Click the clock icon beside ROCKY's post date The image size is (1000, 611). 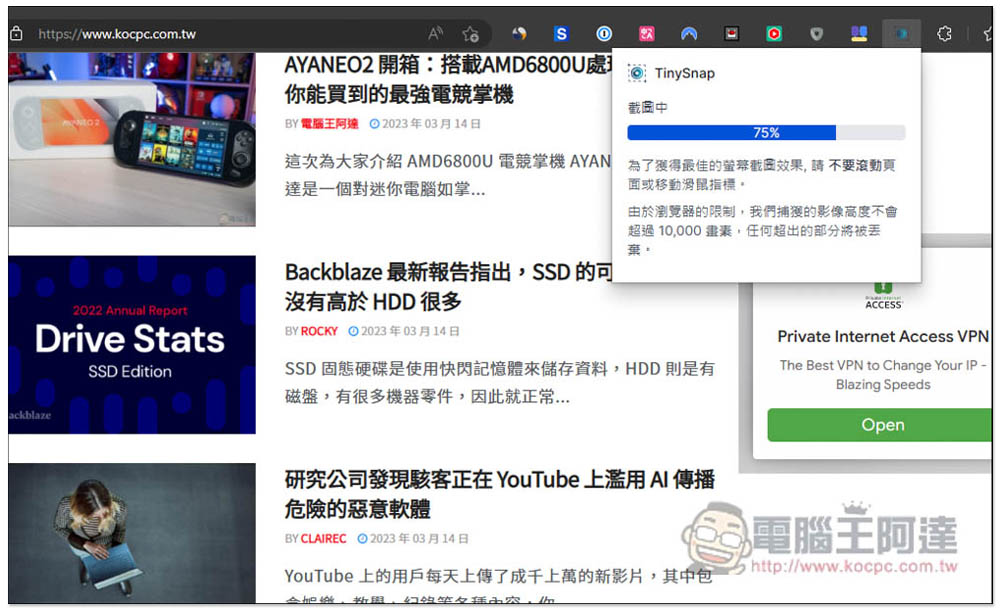coord(353,331)
